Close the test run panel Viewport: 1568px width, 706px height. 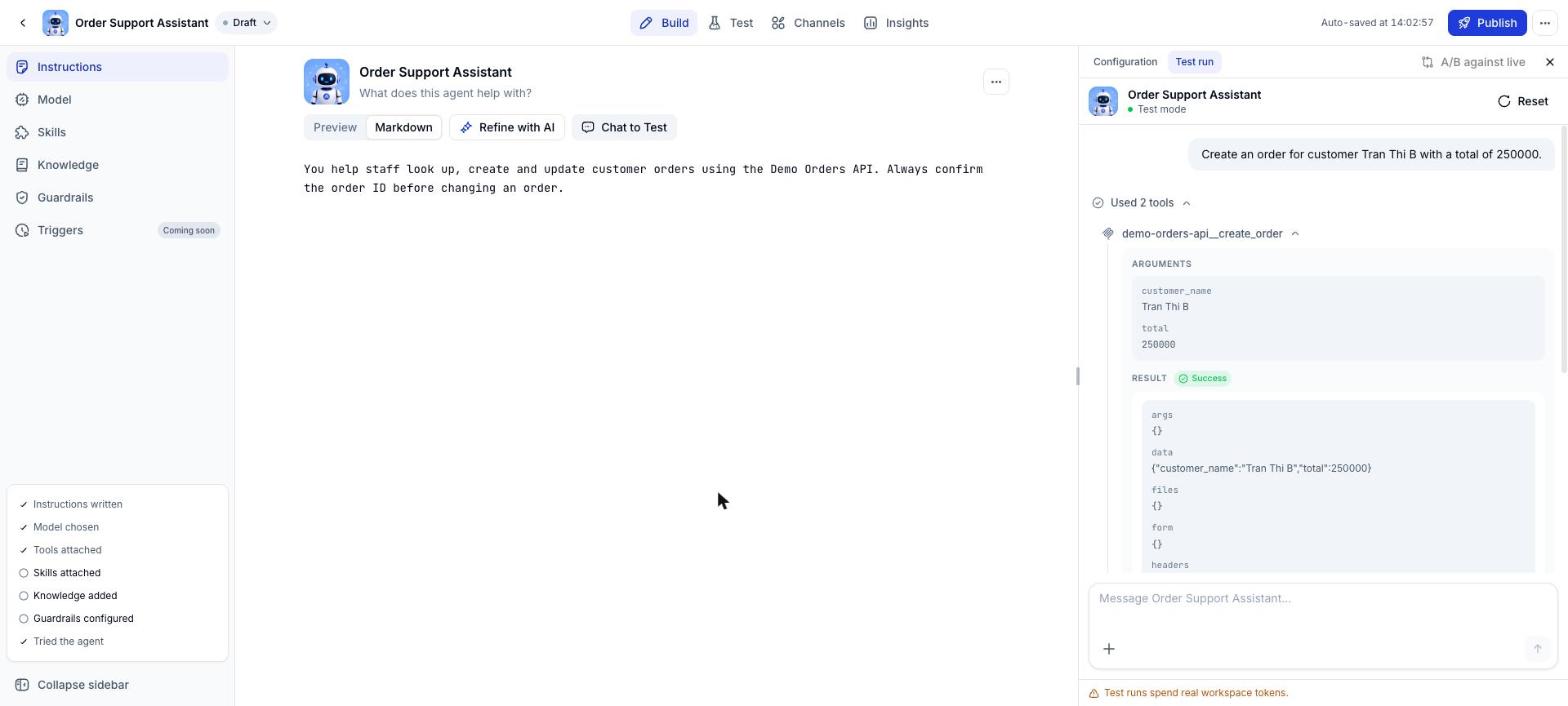tap(1550, 62)
